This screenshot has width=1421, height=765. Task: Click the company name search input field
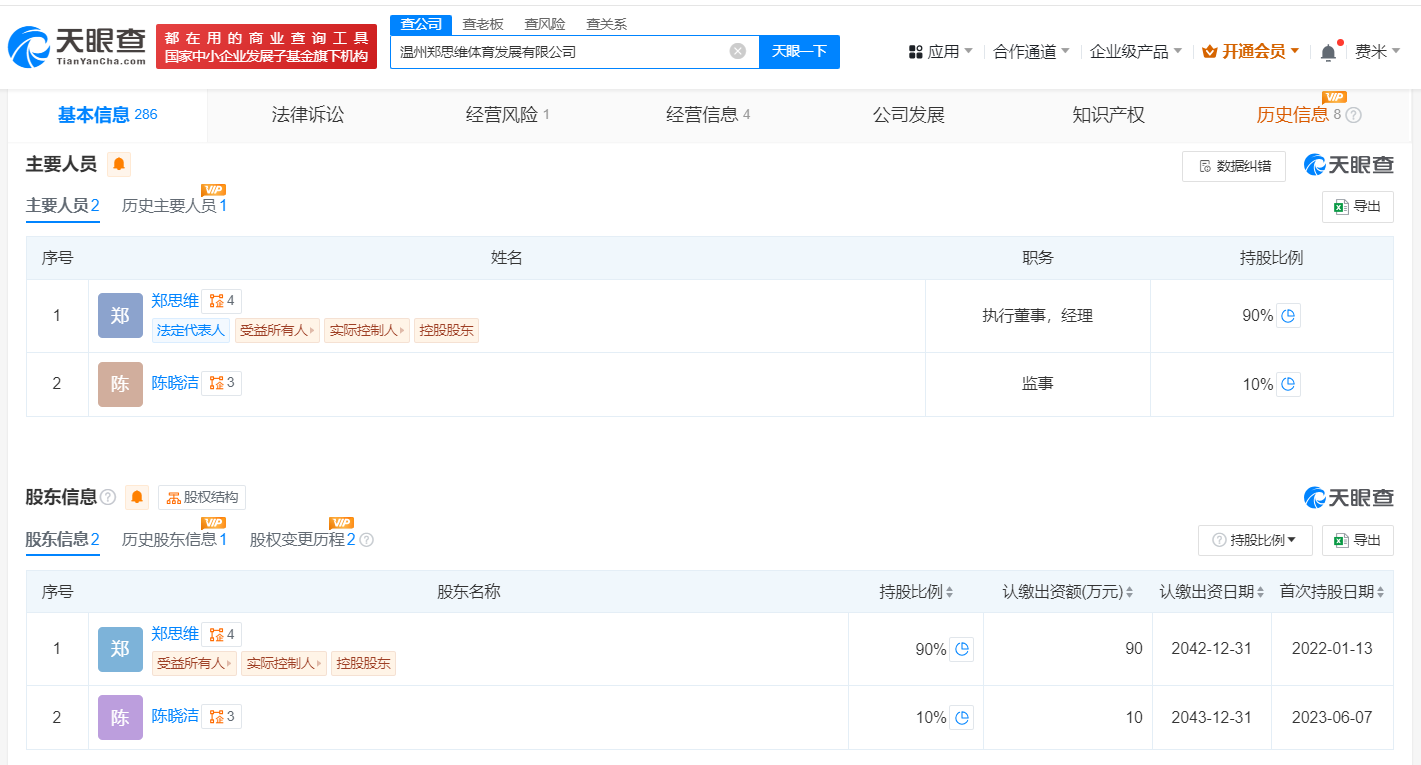click(x=560, y=51)
